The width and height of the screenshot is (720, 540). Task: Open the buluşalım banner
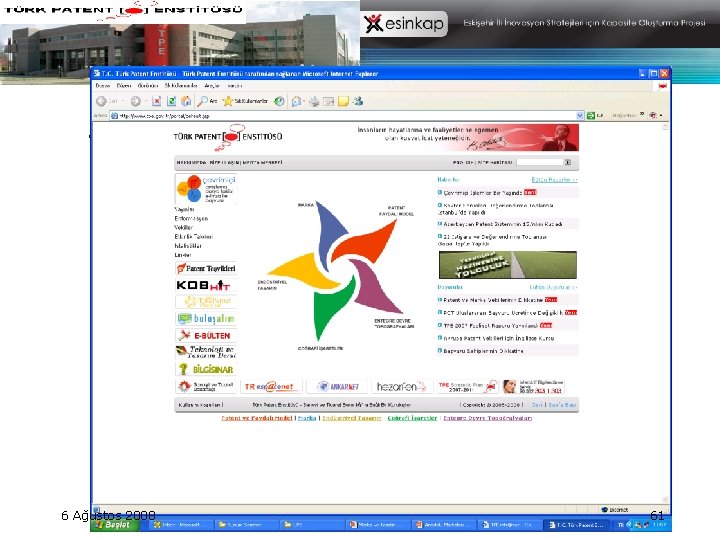point(206,318)
